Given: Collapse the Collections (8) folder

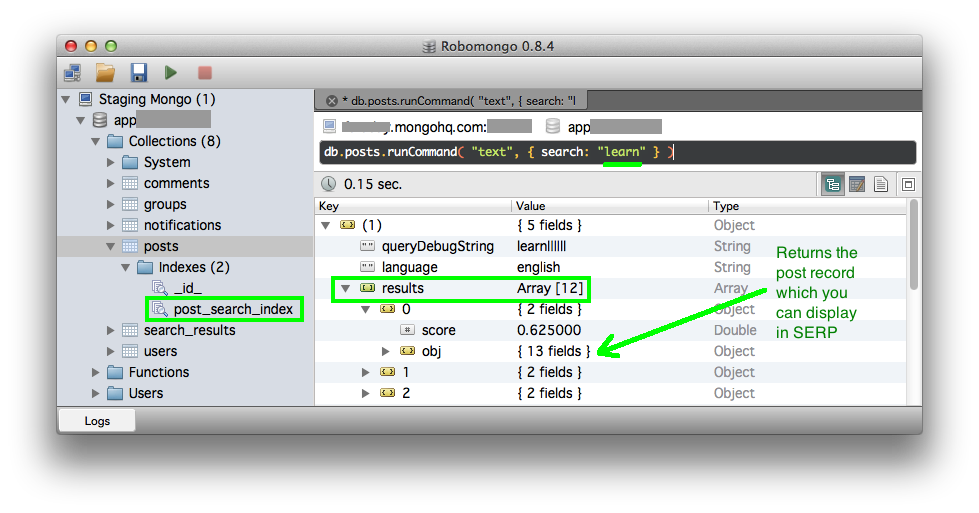Looking at the screenshot, I should click(x=96, y=142).
